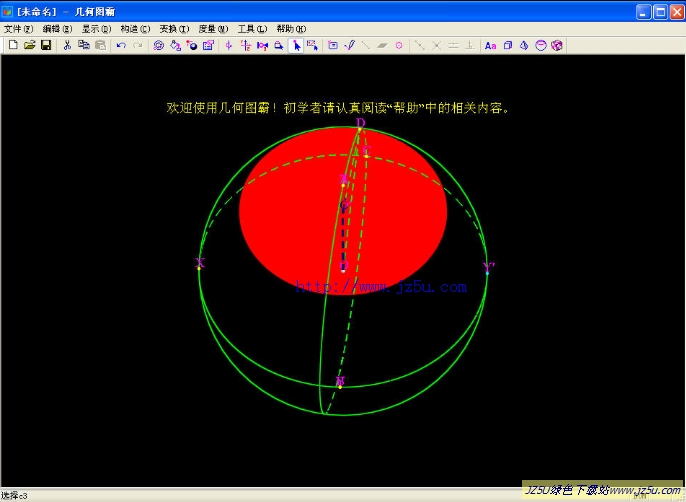Open the 工具 menu

pyautogui.click(x=252, y=29)
